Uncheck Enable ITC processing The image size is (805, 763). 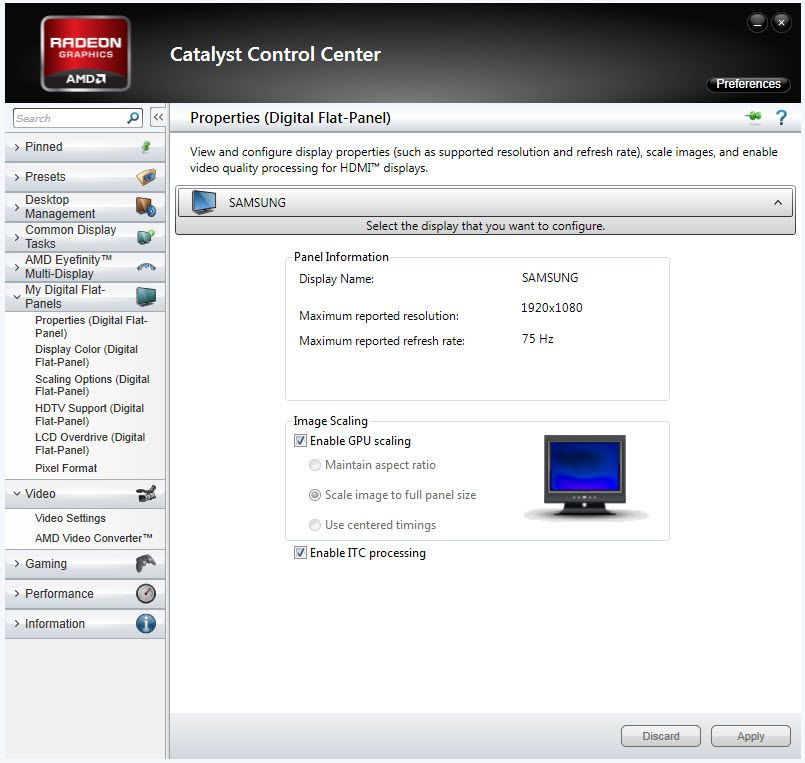coord(300,552)
